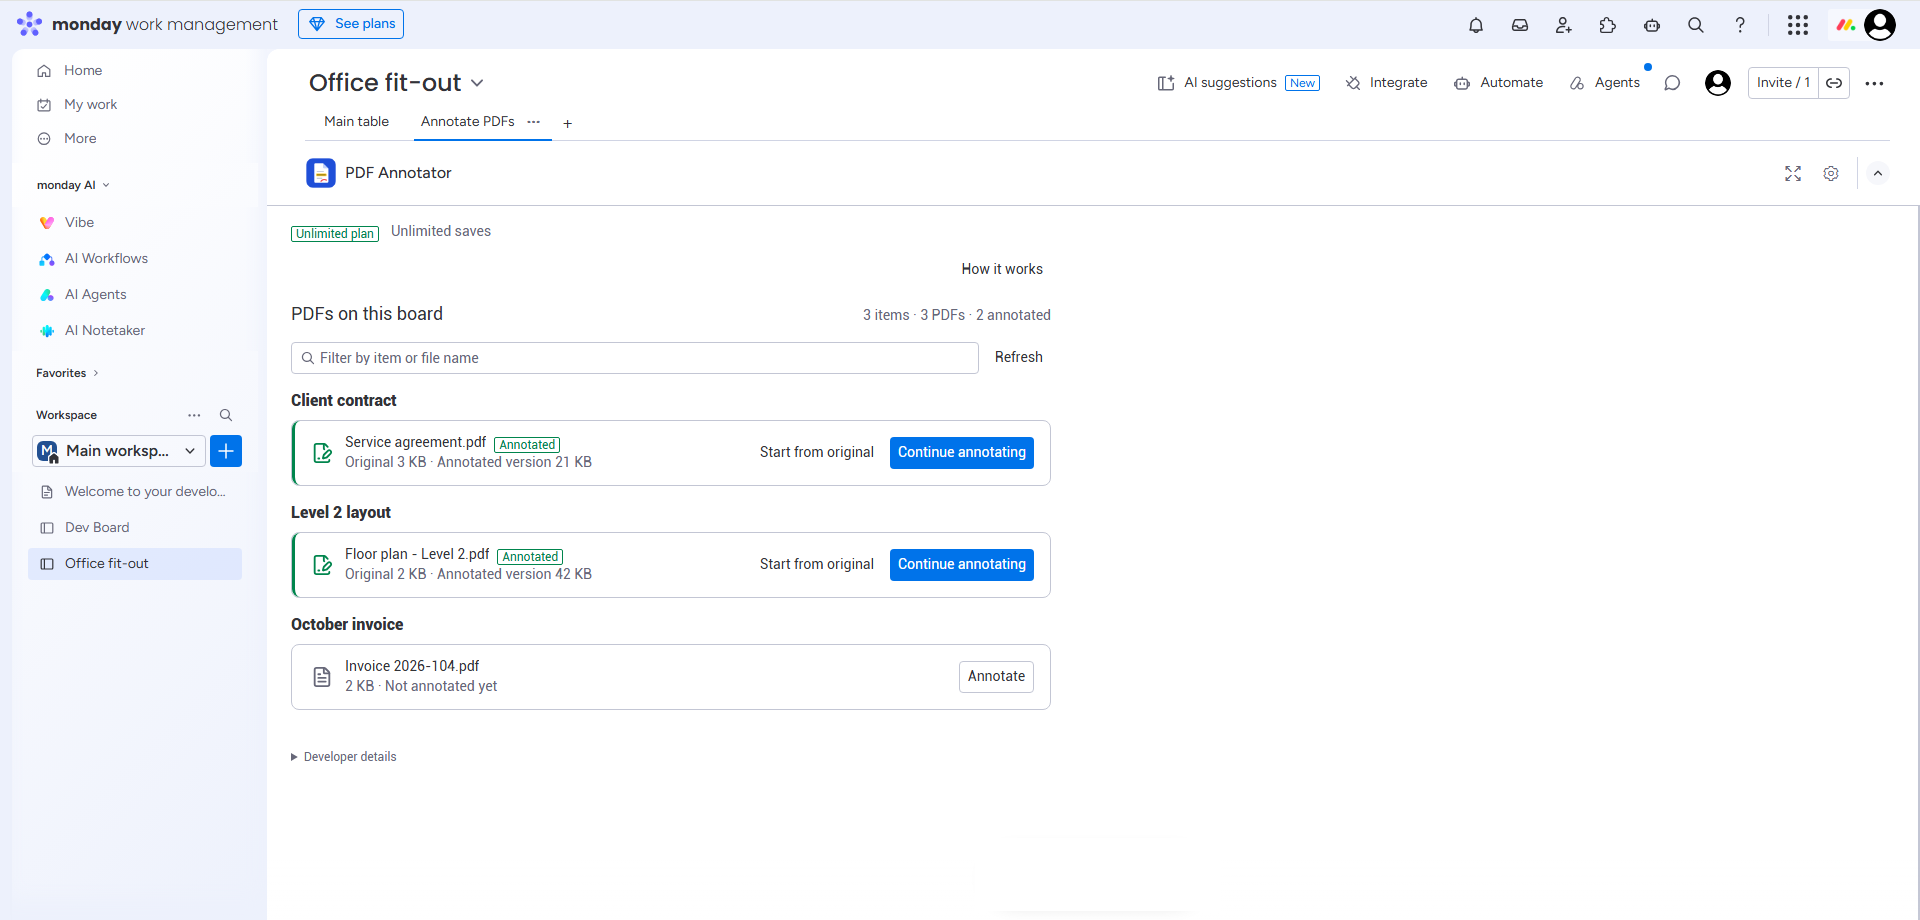Expand PDF Annotator to fullscreen

pos(1793,173)
